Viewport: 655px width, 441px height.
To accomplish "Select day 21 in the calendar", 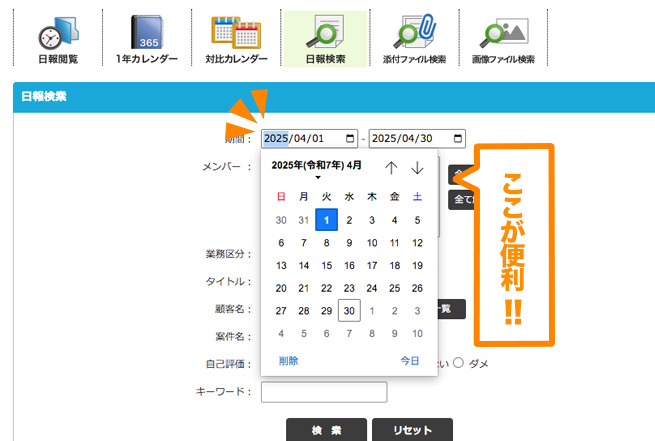I will tap(304, 288).
